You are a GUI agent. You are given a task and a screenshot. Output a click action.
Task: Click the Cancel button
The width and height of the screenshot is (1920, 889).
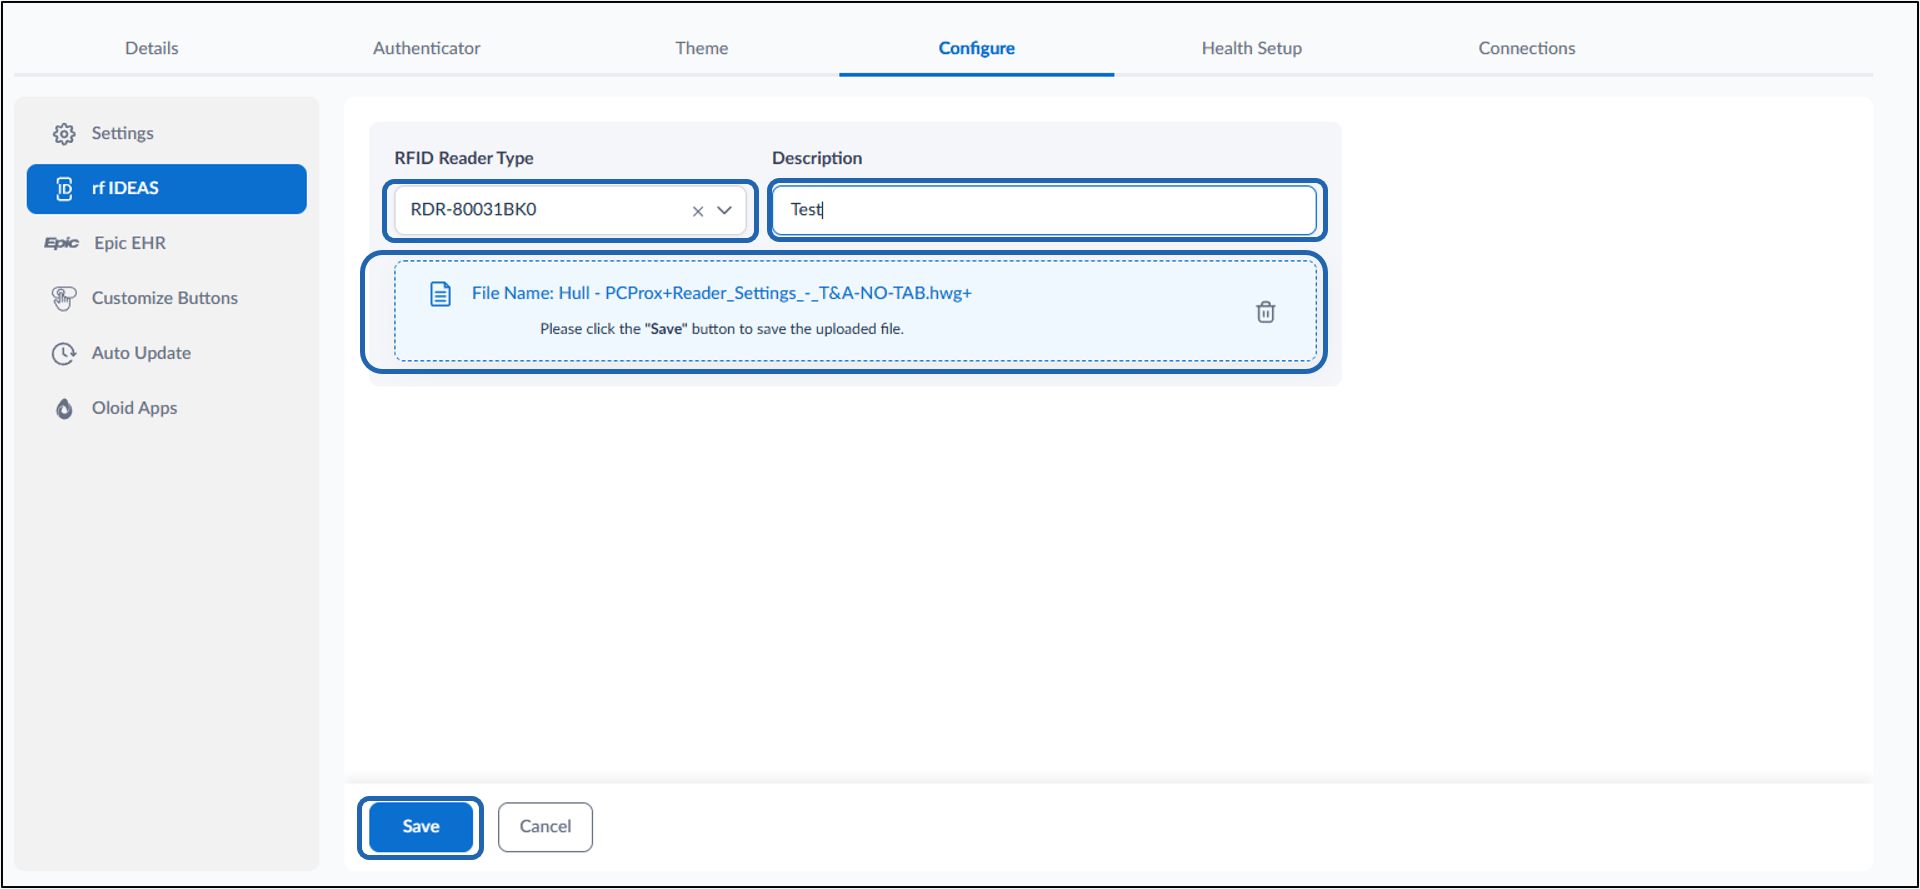point(545,827)
